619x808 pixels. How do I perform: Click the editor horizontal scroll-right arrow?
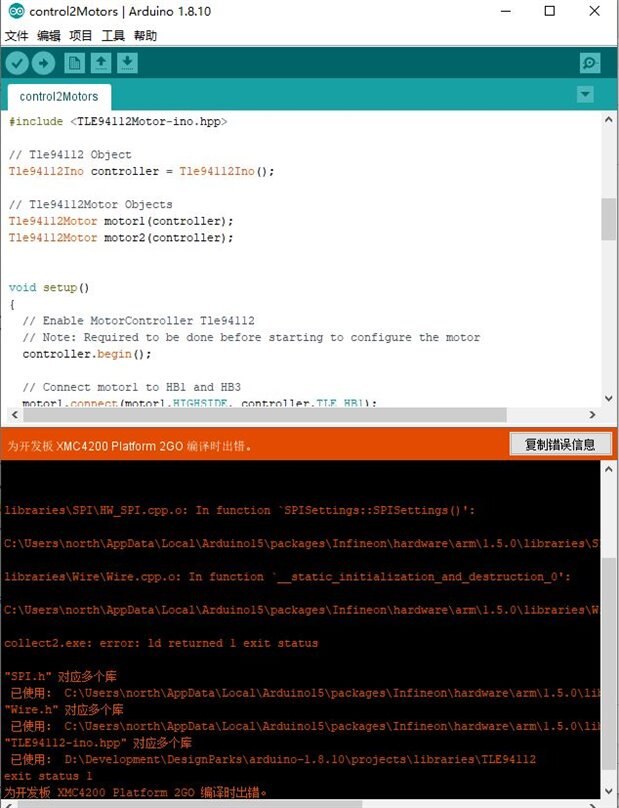click(592, 414)
